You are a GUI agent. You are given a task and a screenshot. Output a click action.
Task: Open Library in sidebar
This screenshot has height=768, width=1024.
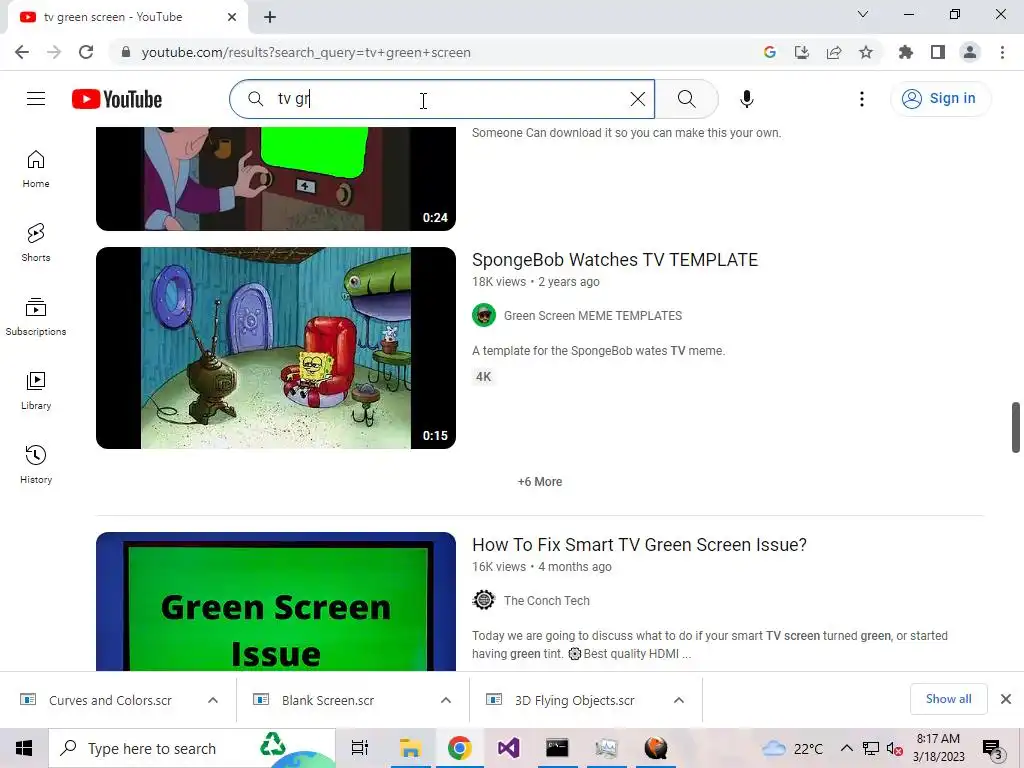[36, 391]
